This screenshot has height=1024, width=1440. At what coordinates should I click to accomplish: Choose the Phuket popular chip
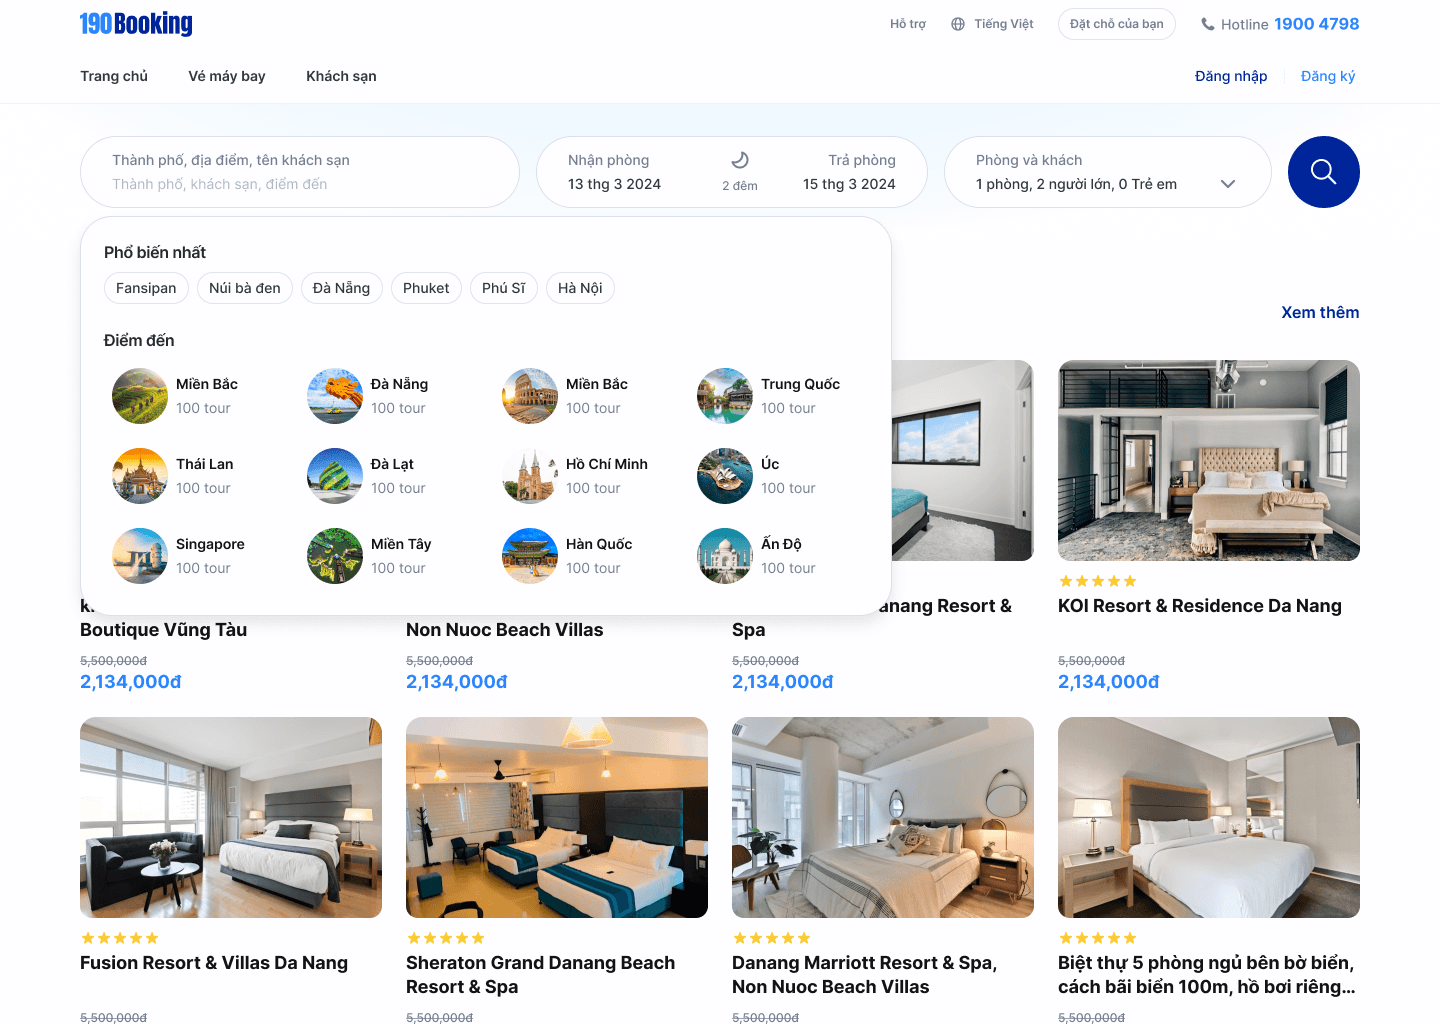[426, 288]
